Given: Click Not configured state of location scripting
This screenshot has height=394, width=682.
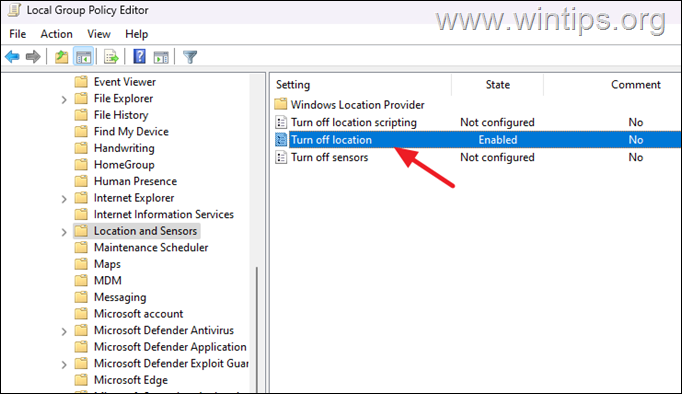Looking at the screenshot, I should coord(497,122).
